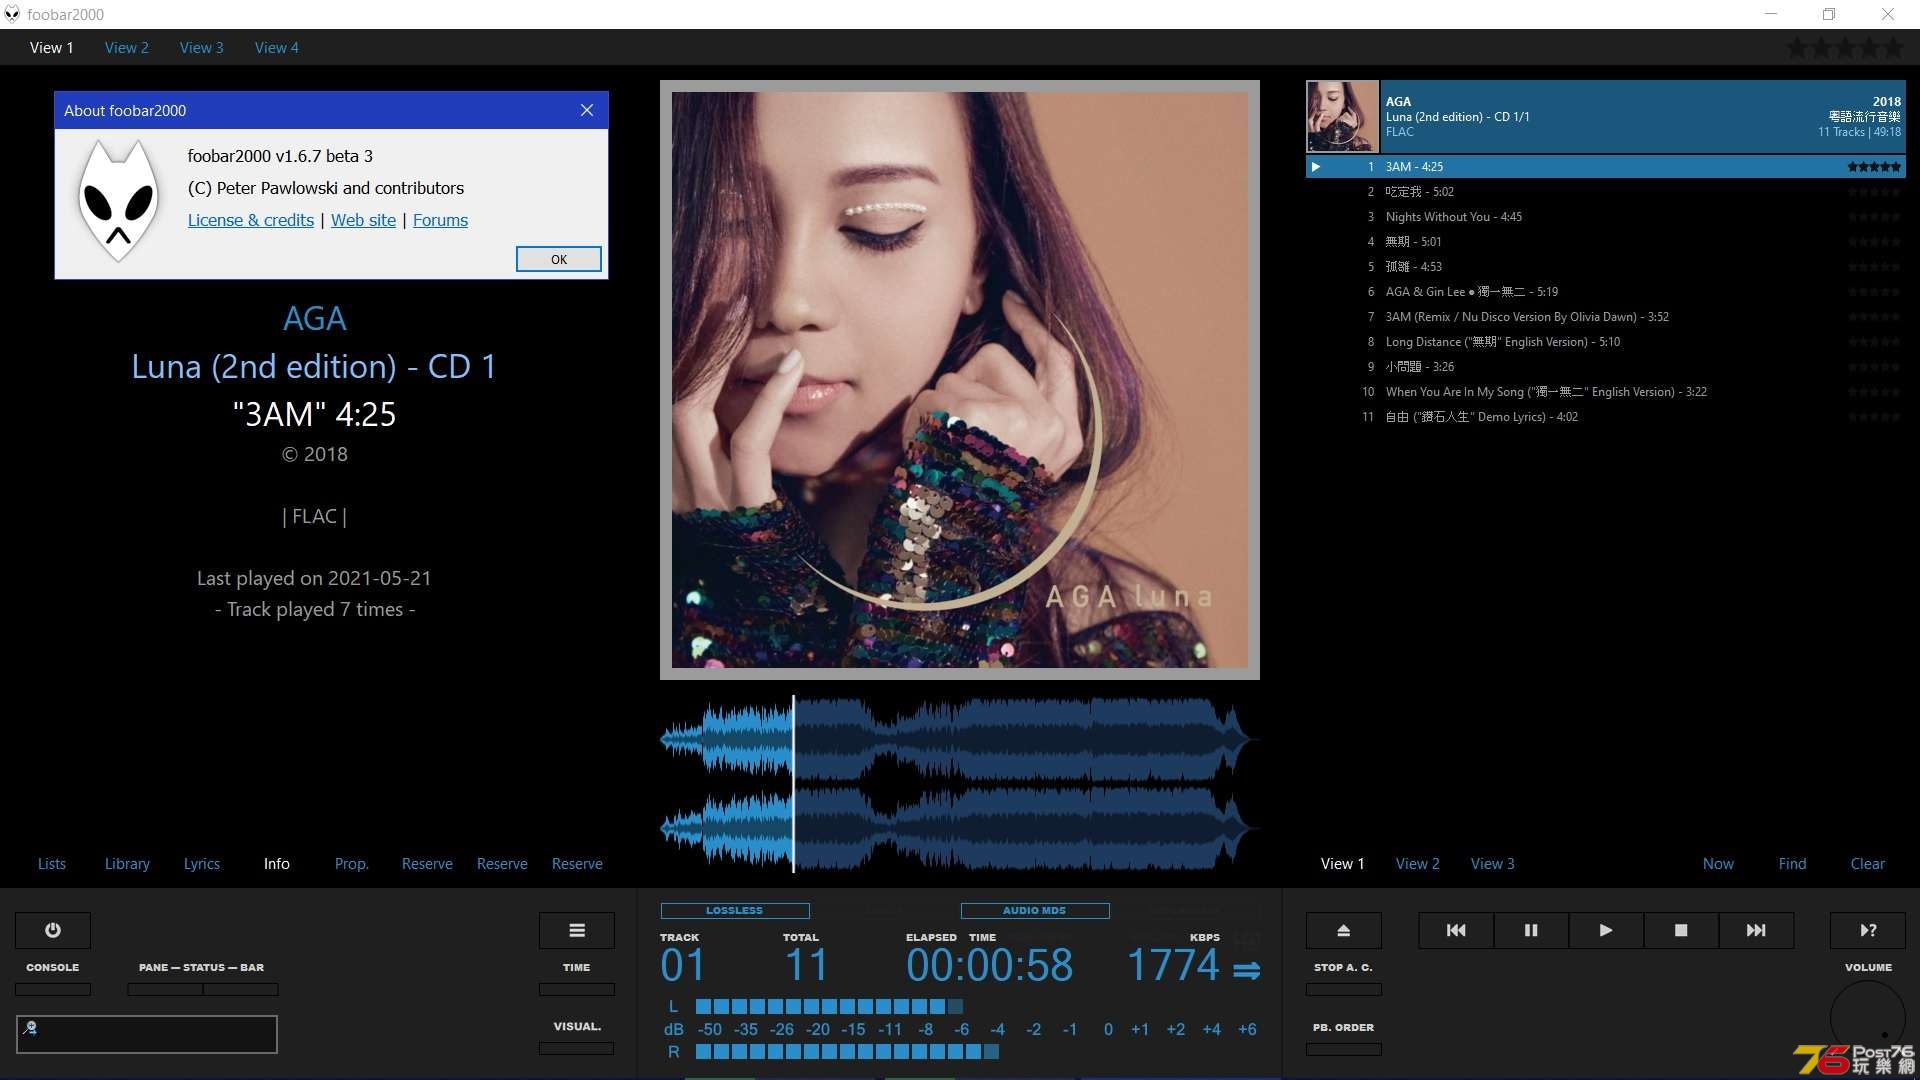
Task: Select track 2 with duration 5:02
Action: (1606, 192)
